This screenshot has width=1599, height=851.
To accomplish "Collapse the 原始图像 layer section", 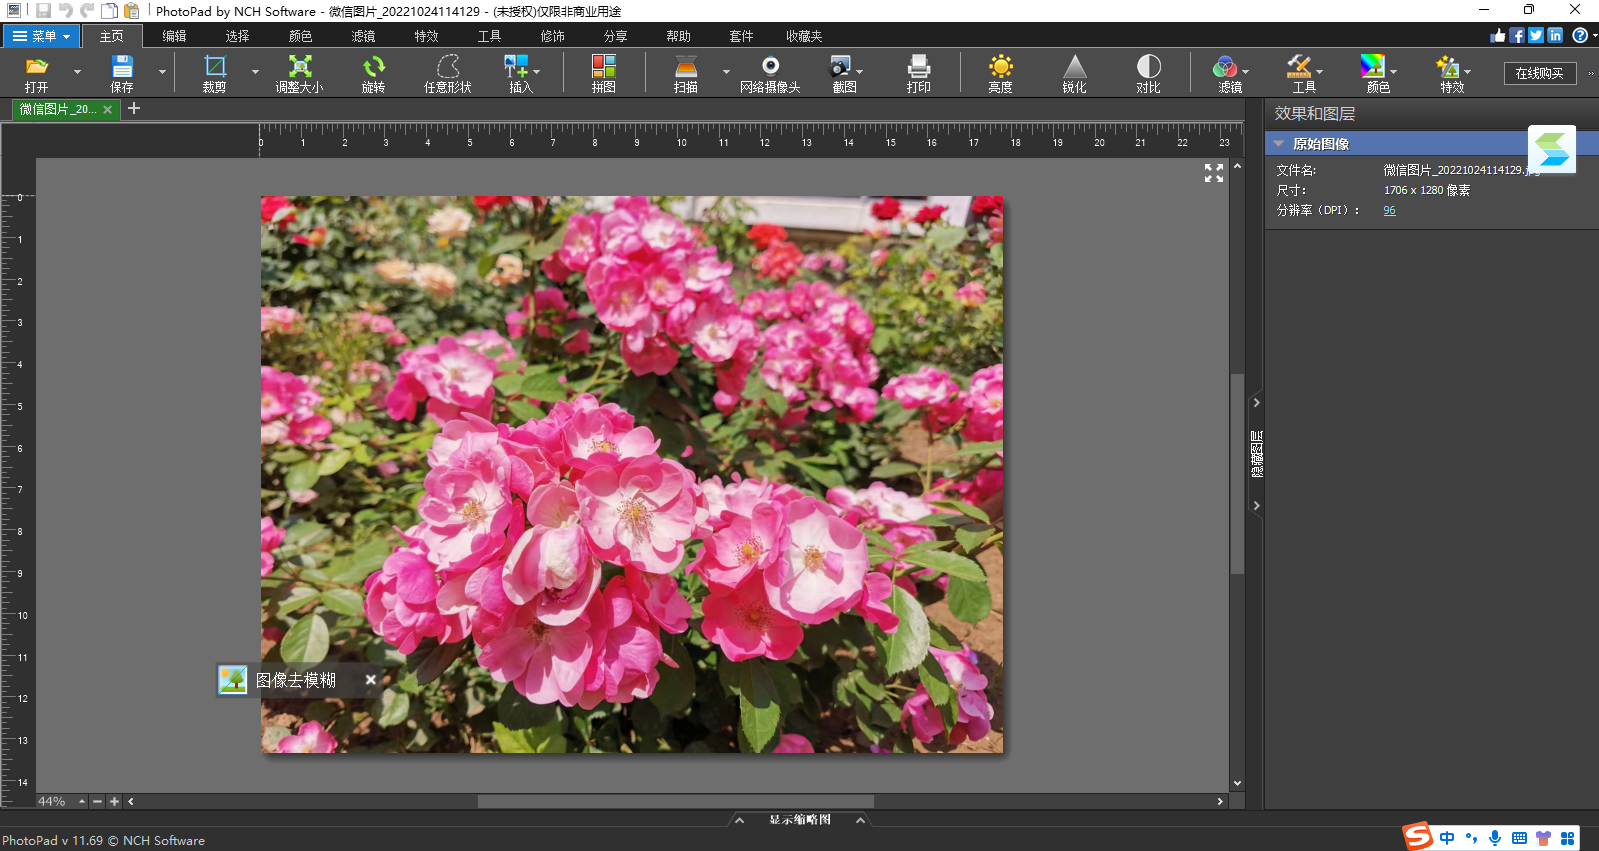I will [x=1279, y=144].
